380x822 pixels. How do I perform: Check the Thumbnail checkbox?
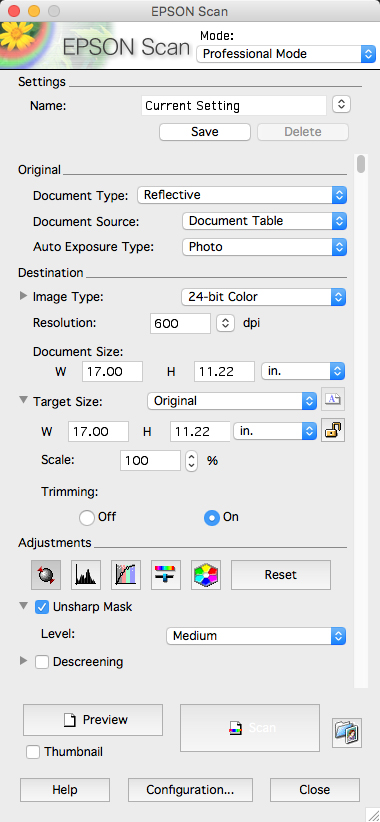(x=33, y=752)
